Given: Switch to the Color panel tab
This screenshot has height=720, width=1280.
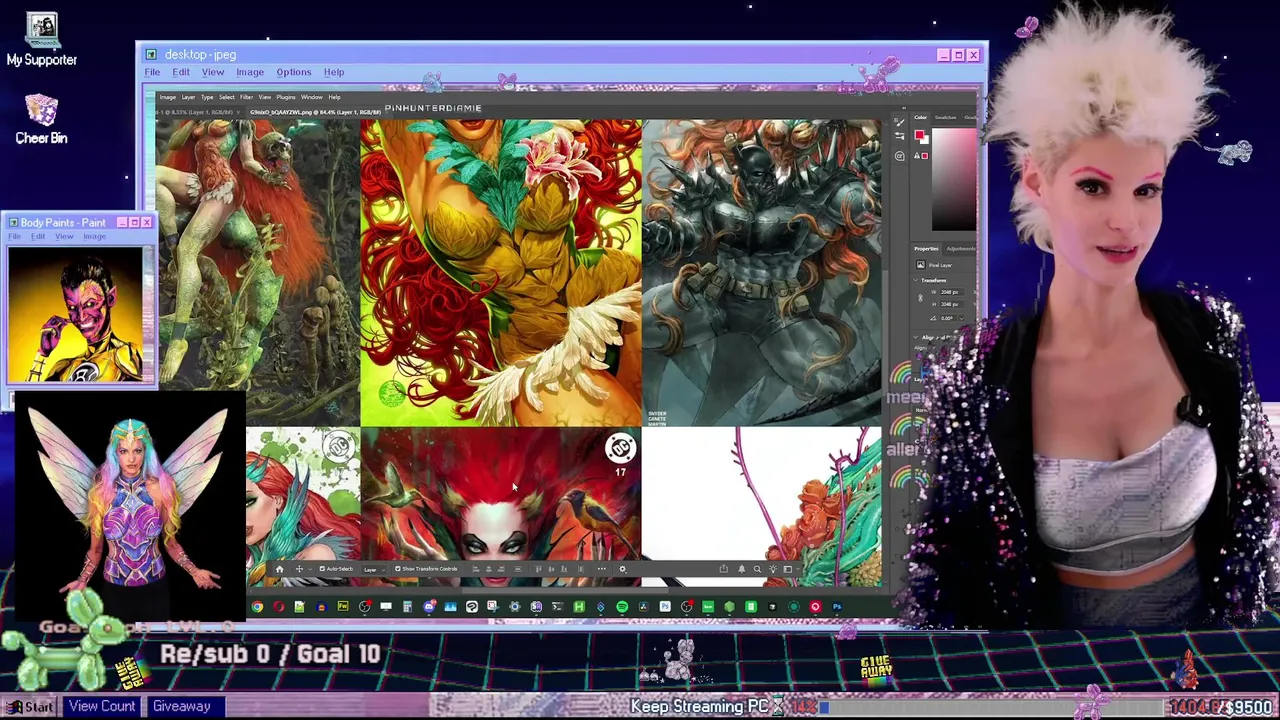Looking at the screenshot, I should point(921,117).
